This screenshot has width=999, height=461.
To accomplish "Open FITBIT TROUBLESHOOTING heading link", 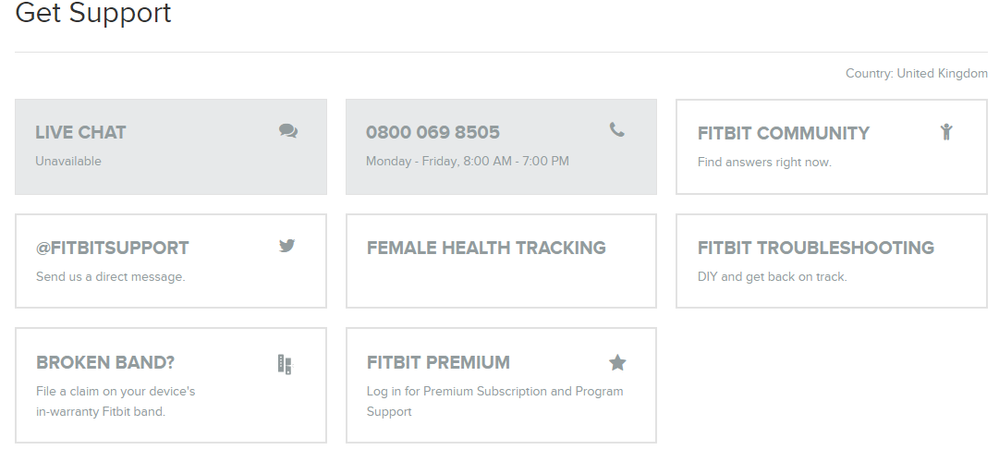I will [815, 248].
